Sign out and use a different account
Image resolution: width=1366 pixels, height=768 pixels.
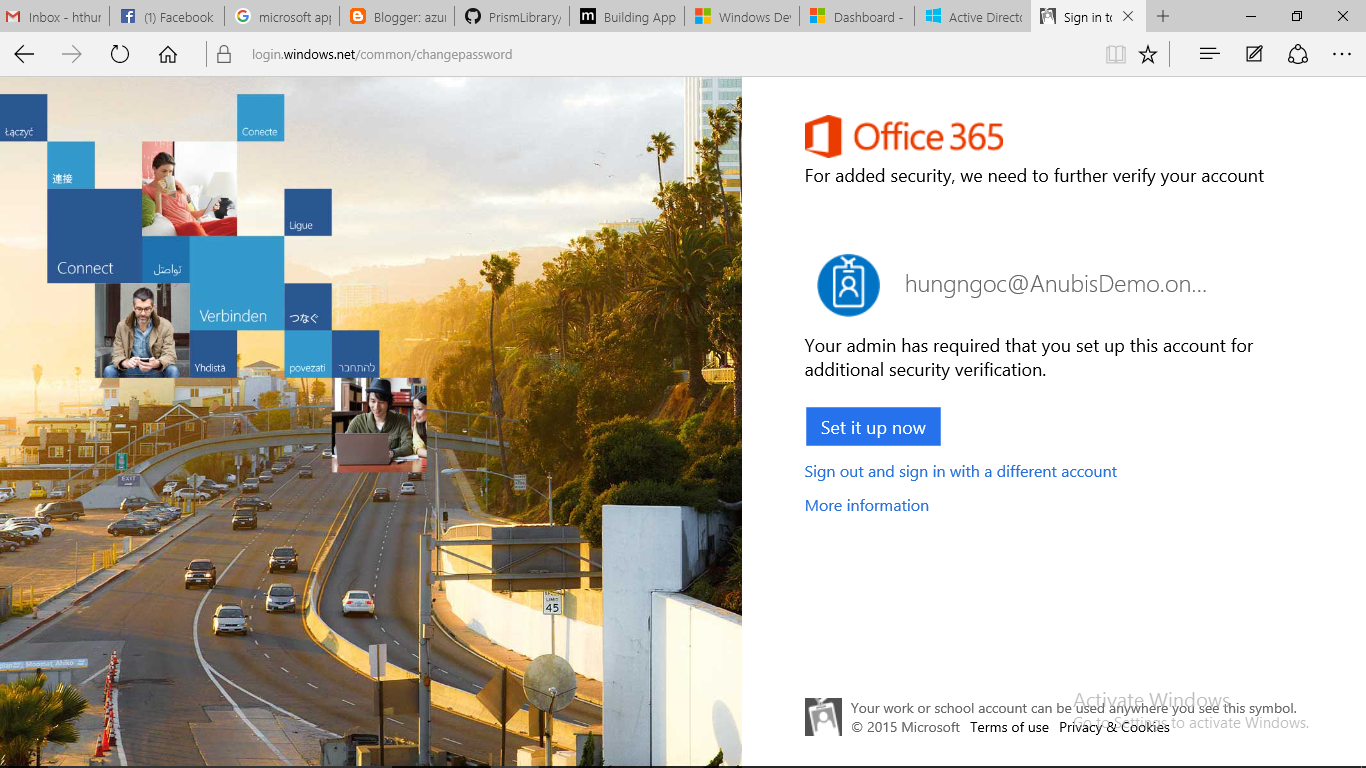pos(961,472)
